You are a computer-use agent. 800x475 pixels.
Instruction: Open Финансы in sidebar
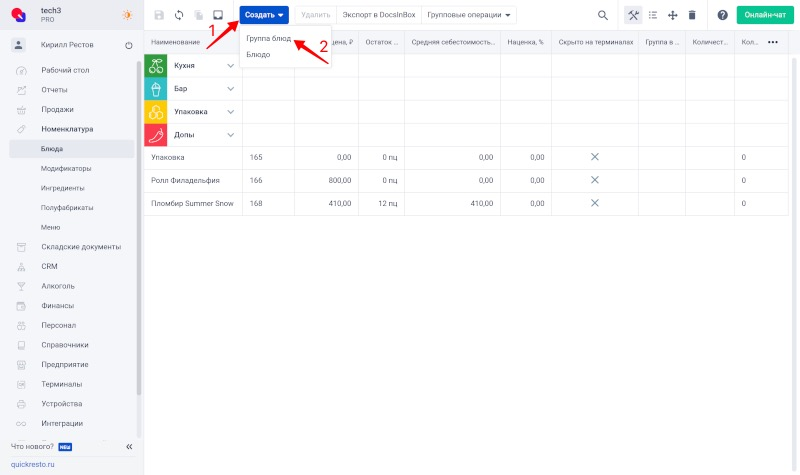pos(58,306)
